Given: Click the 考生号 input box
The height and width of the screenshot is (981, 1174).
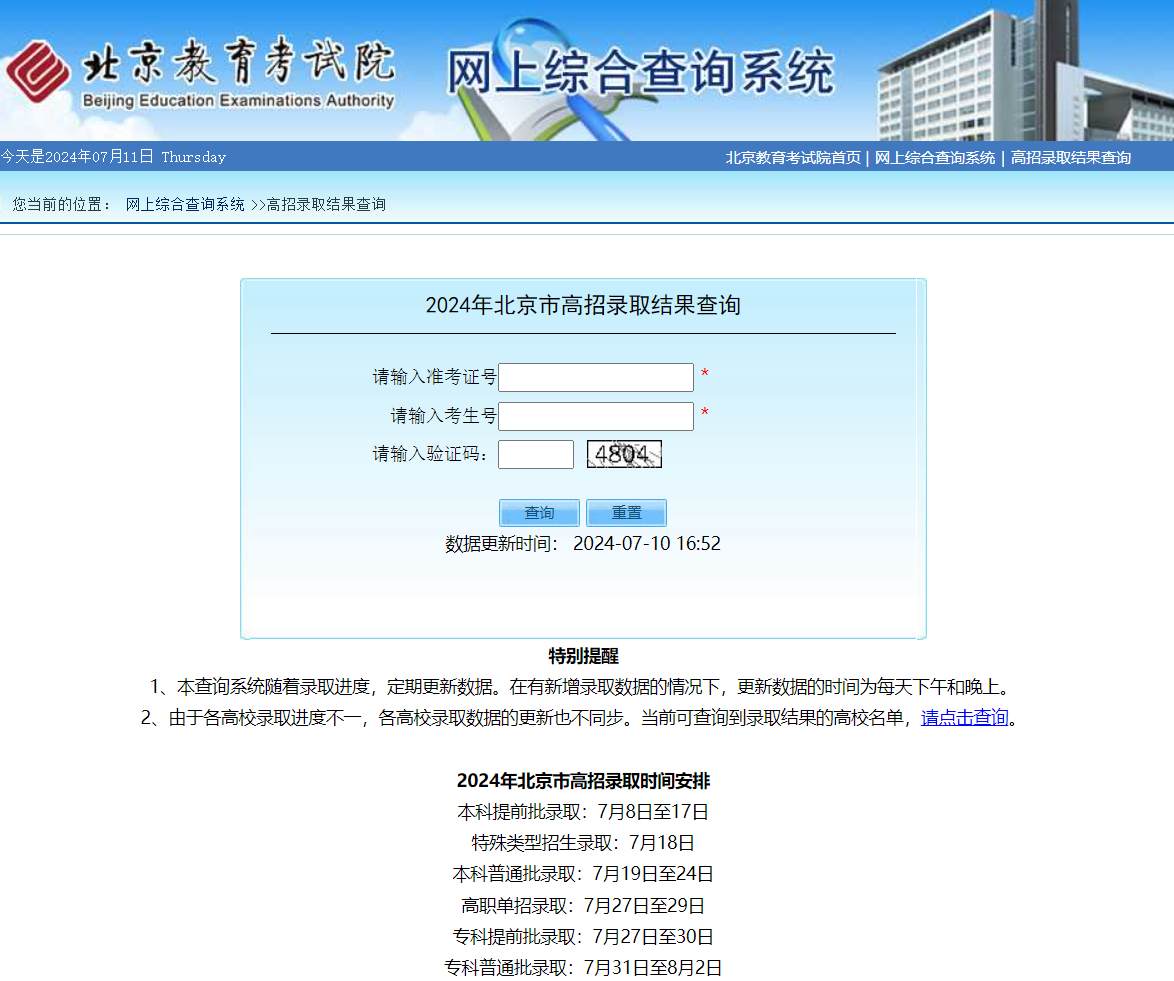Looking at the screenshot, I should coord(595,415).
